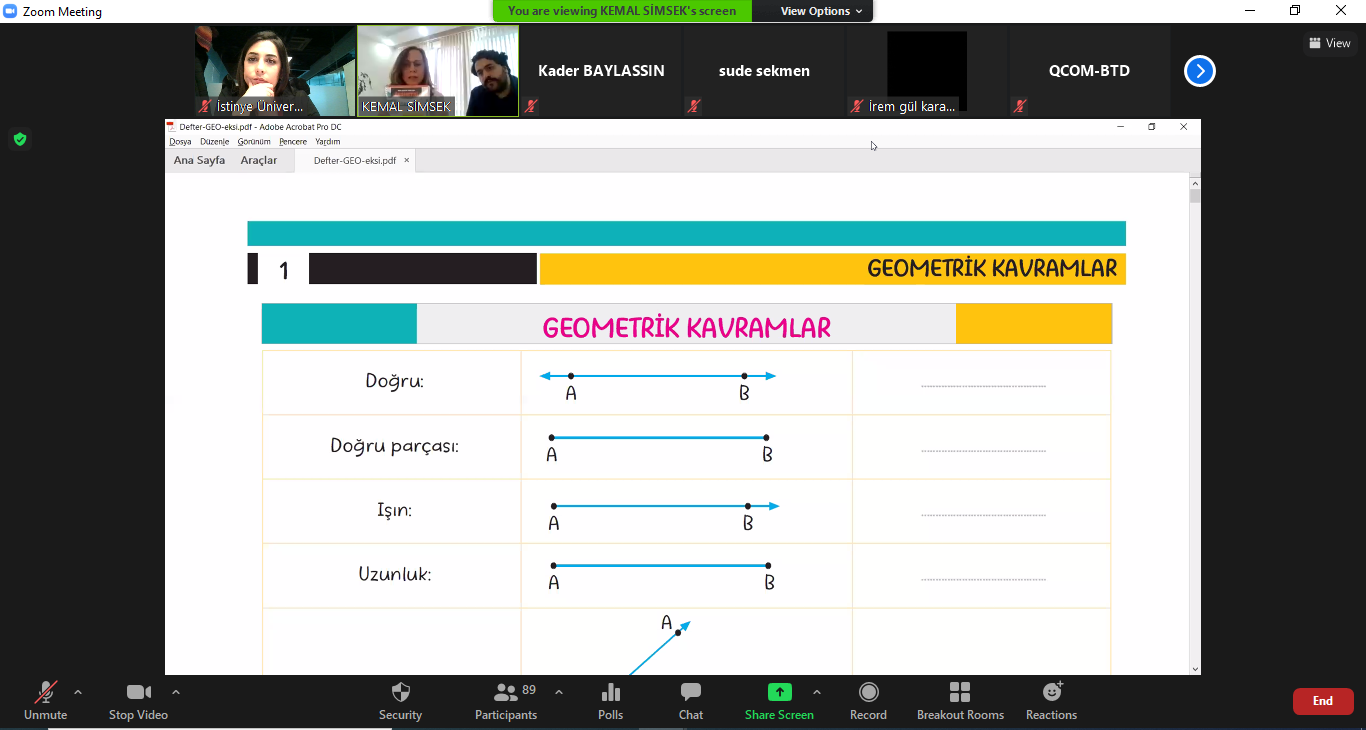Viewport: 1366px width, 730px height.
Task: Click the red End meeting button
Action: click(1322, 701)
